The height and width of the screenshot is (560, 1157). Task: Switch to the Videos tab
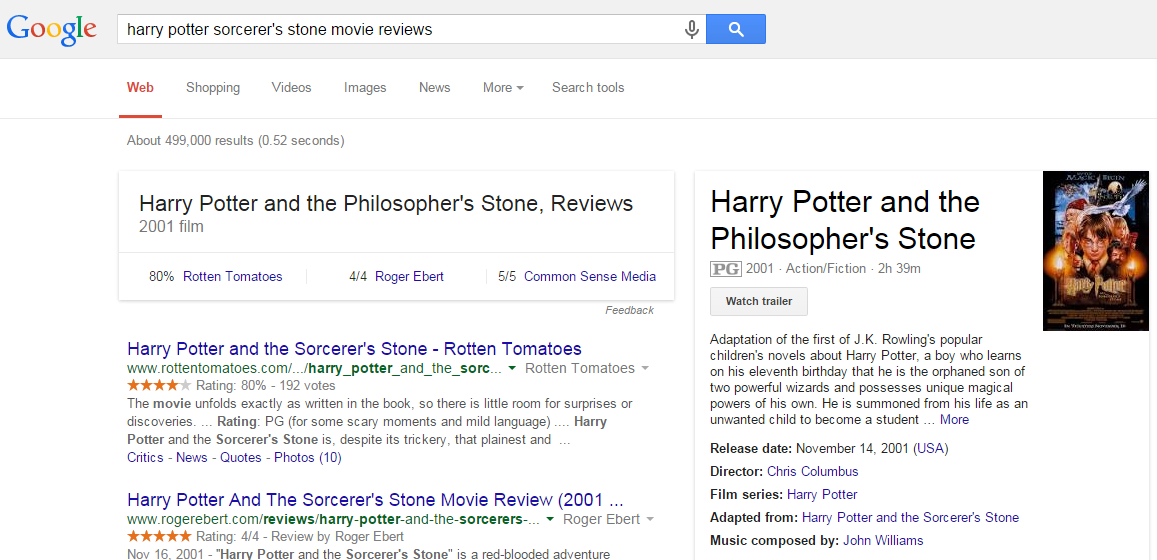[x=291, y=88]
